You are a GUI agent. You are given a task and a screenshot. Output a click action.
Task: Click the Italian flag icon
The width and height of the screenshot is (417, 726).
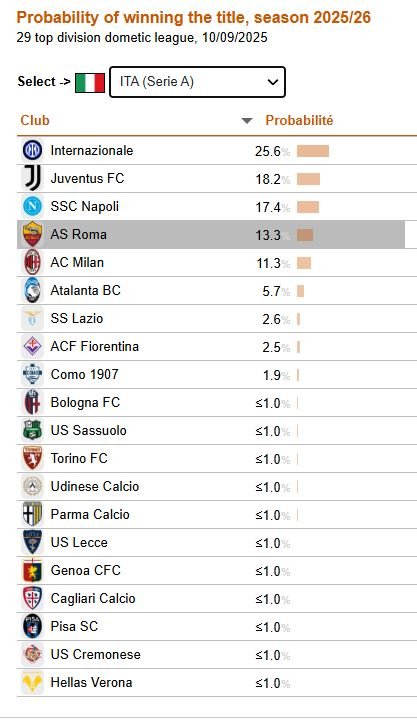click(90, 83)
